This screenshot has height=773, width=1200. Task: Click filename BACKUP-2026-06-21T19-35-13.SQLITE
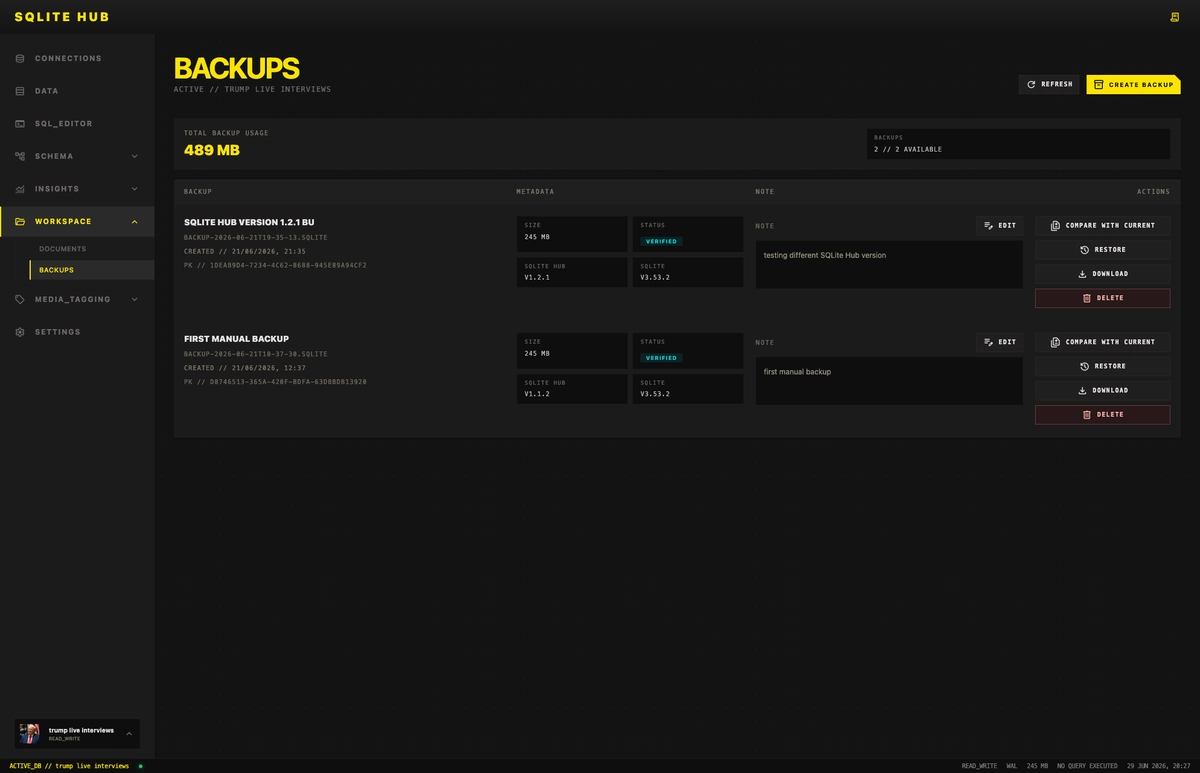tap(256, 237)
